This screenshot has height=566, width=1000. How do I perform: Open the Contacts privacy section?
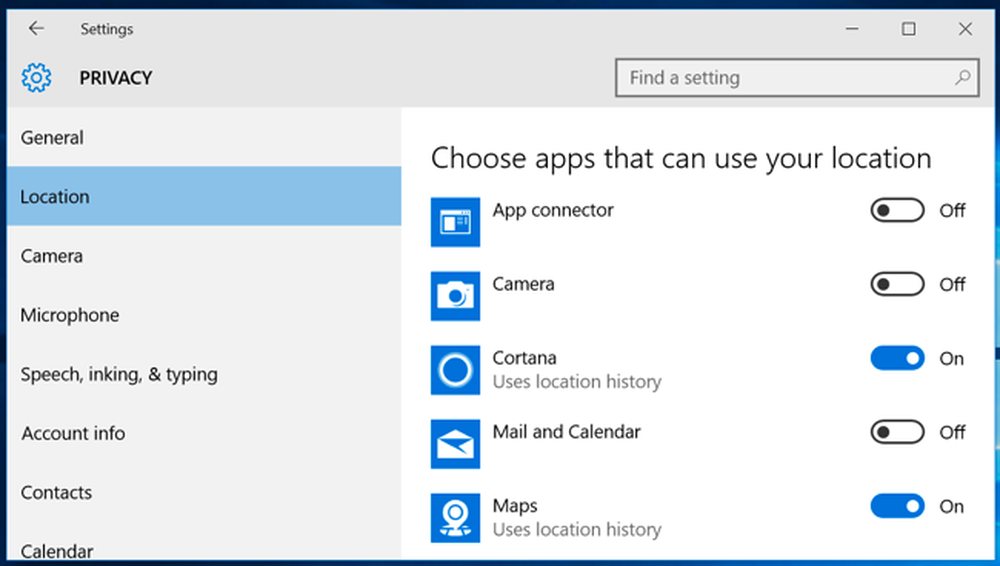[204, 493]
